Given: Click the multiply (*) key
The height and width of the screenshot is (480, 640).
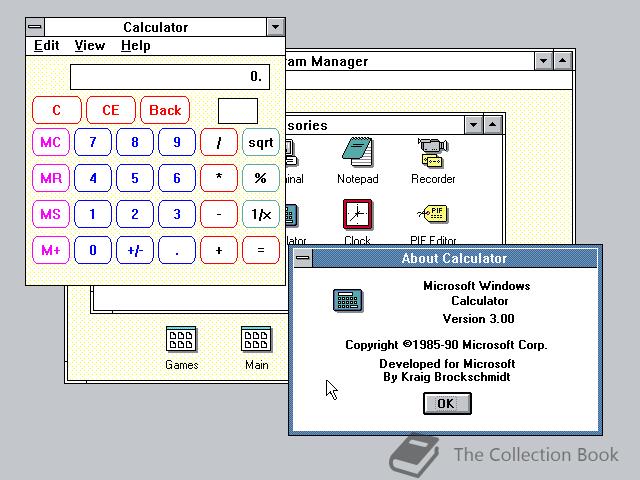Looking at the screenshot, I should click(219, 178).
